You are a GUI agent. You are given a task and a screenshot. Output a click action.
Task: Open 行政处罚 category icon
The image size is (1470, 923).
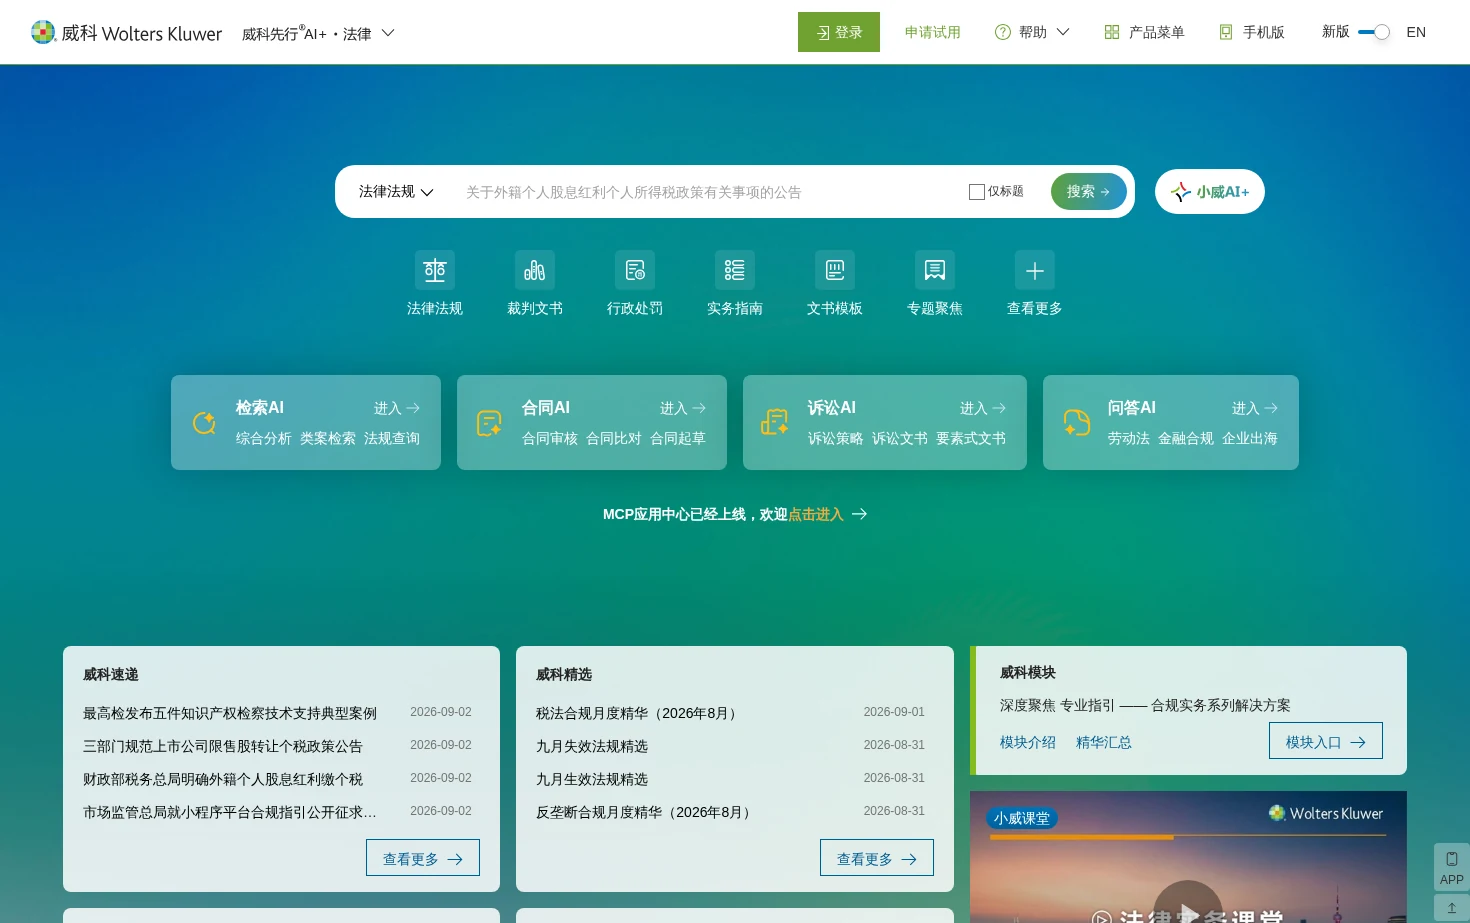point(635,270)
